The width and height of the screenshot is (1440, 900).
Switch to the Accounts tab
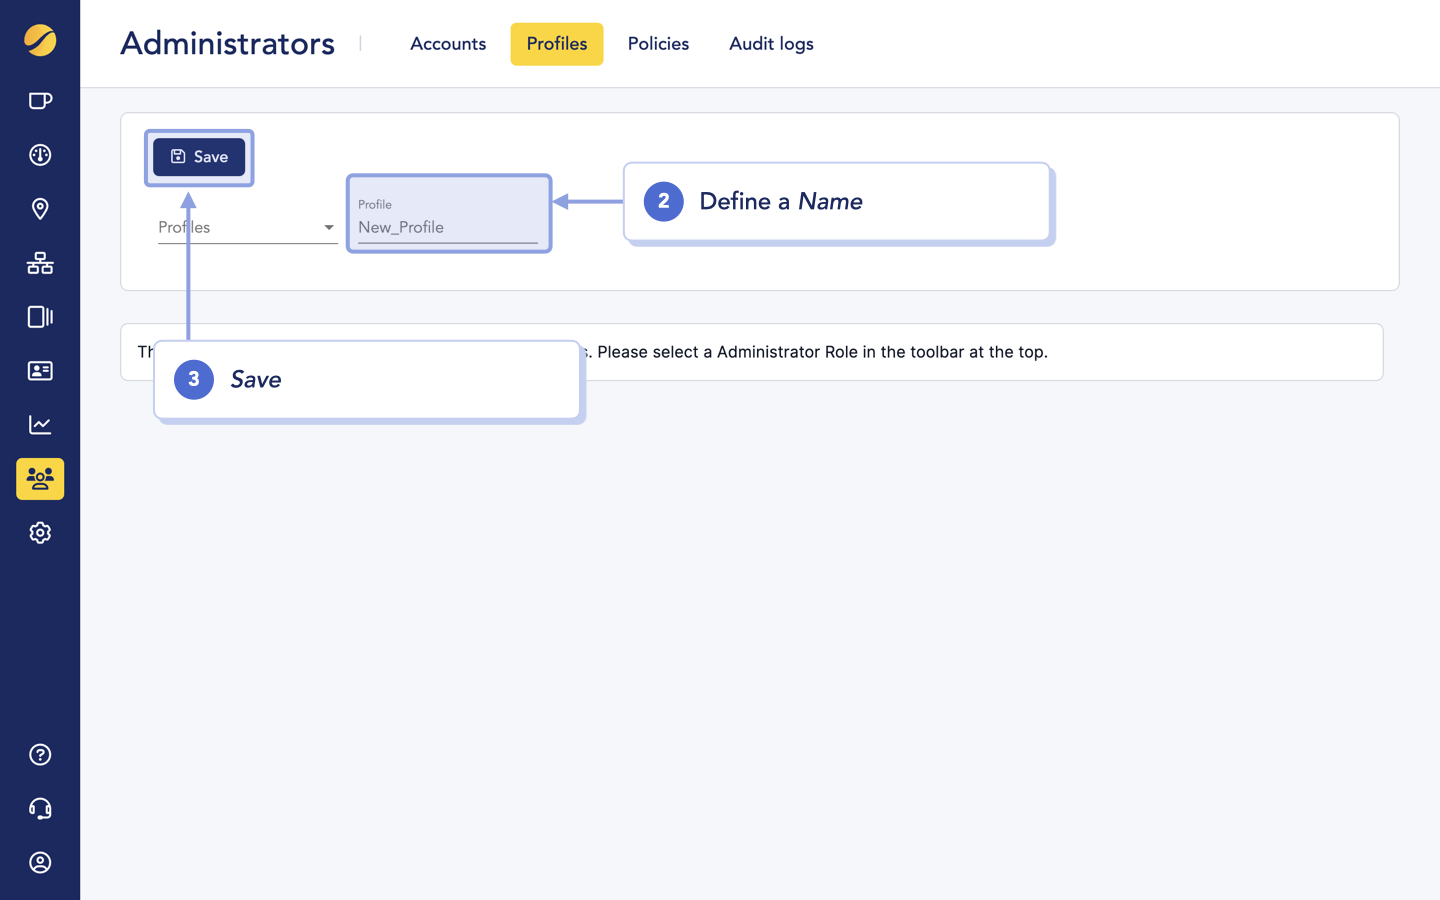click(x=447, y=44)
